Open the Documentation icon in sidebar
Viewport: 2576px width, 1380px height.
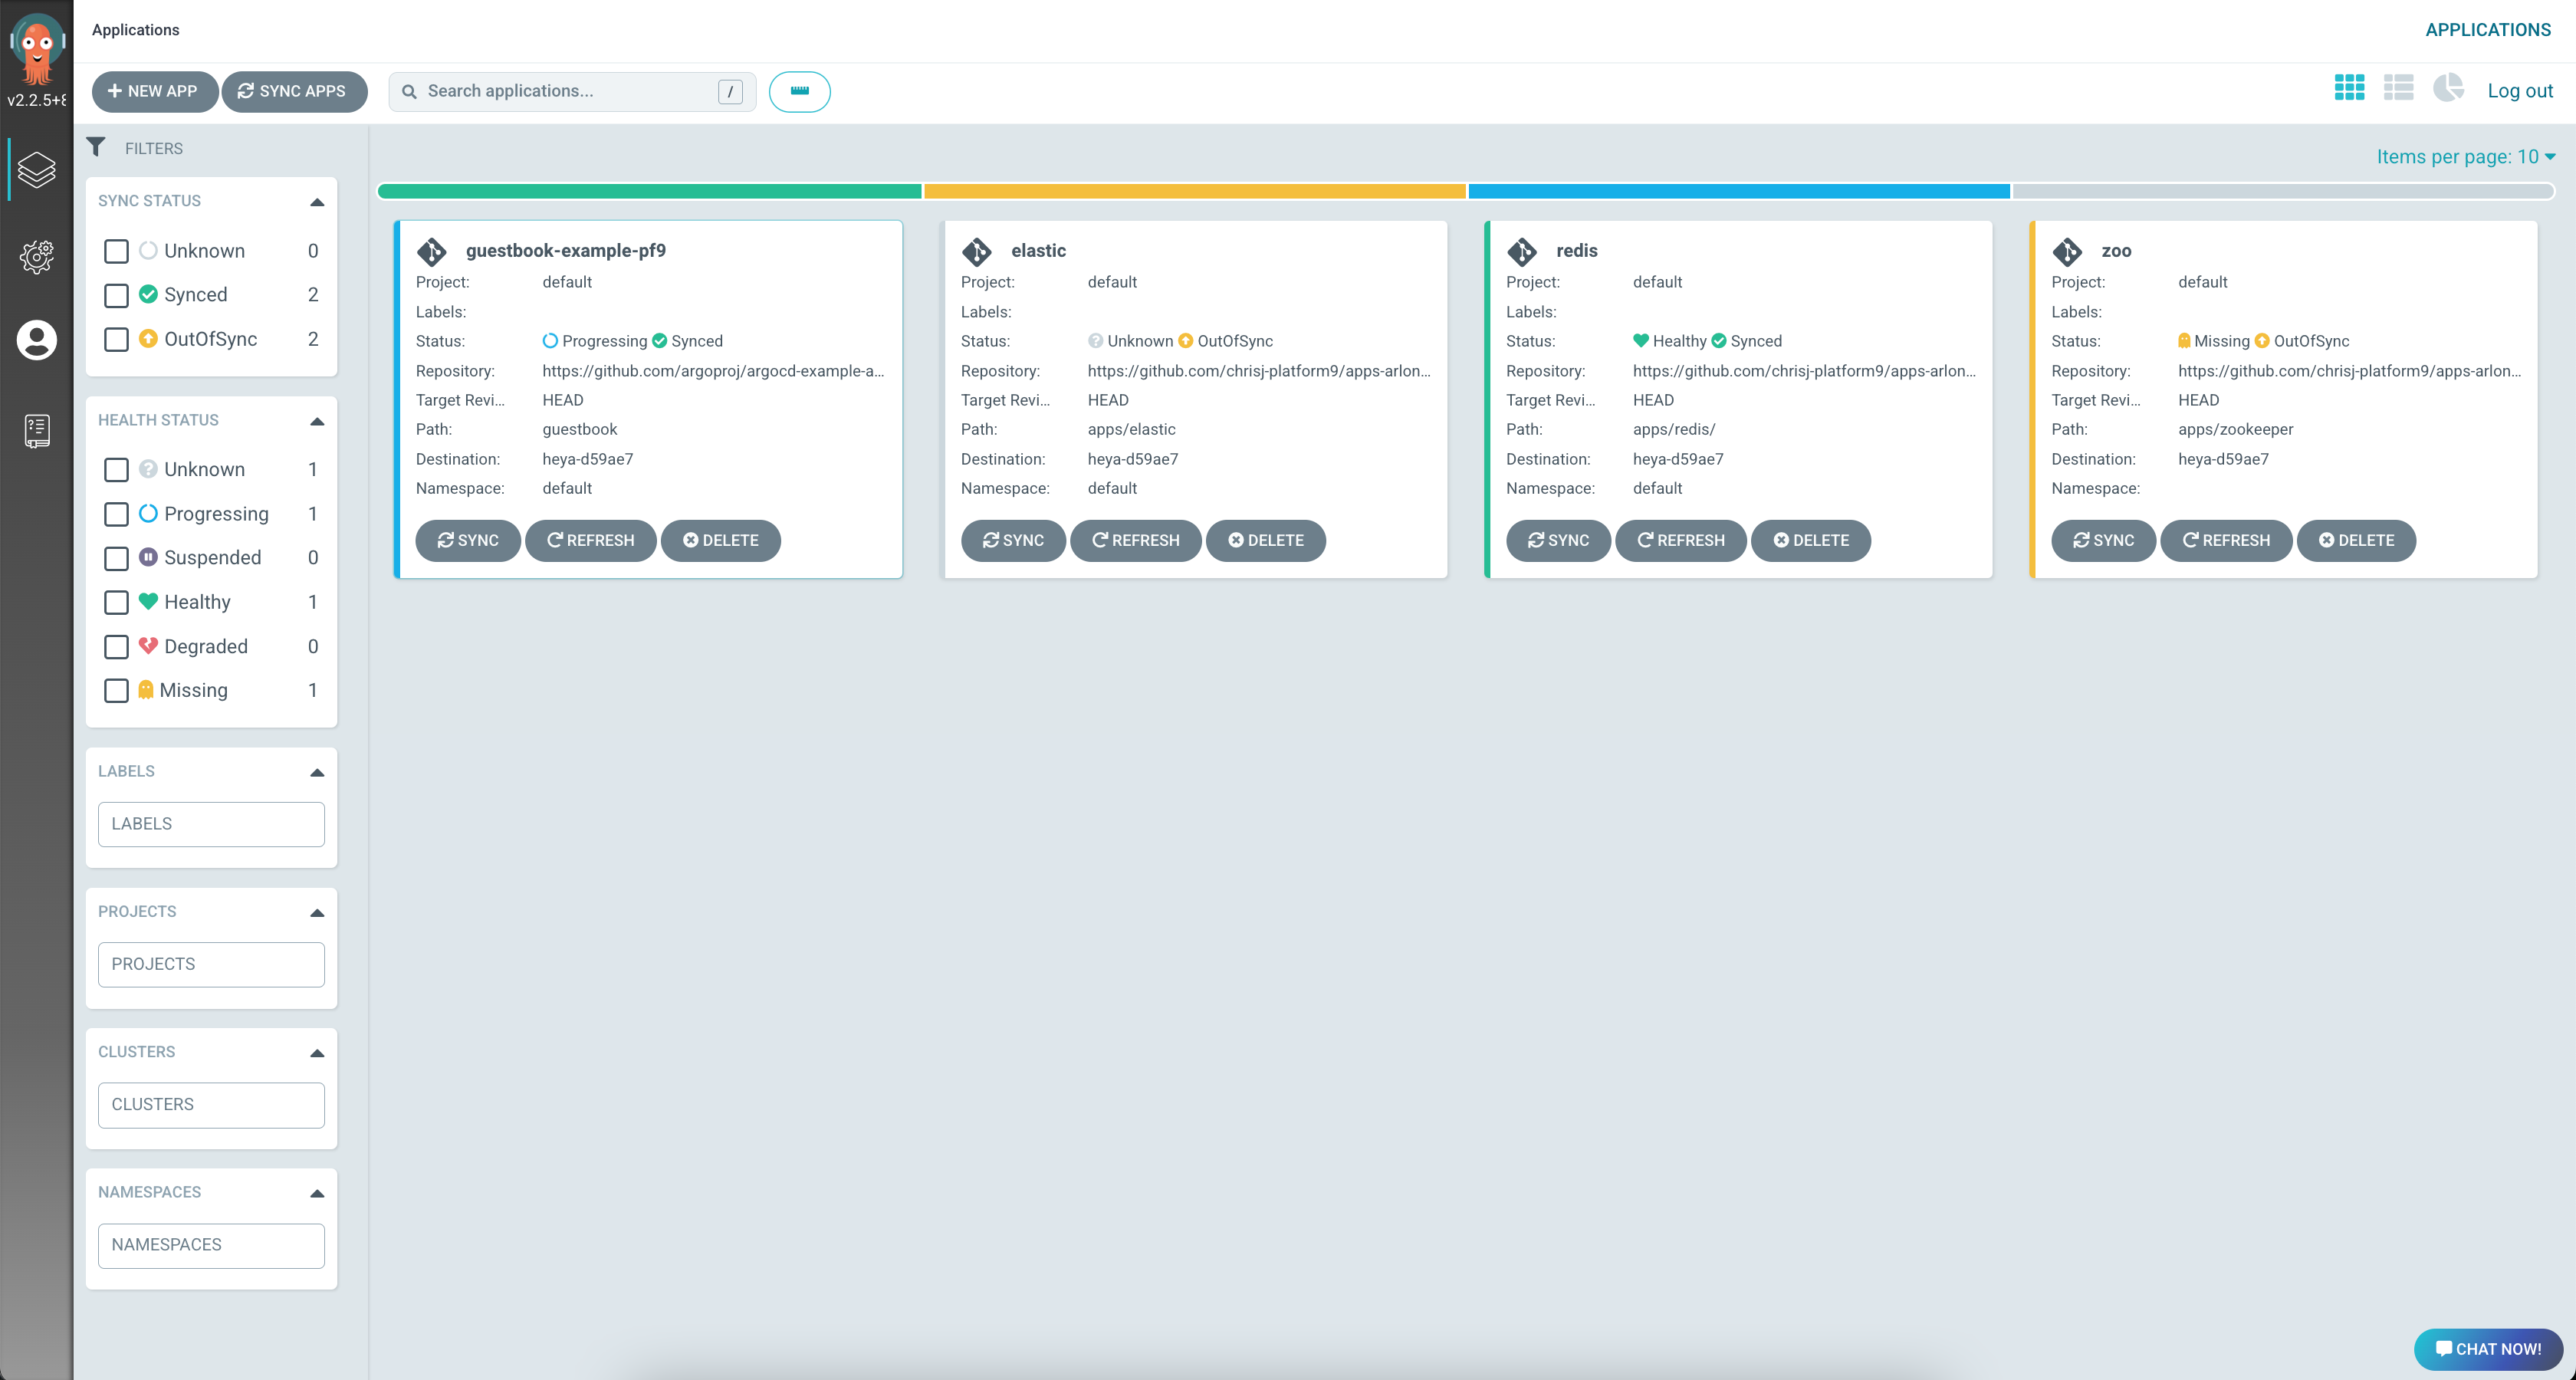pyautogui.click(x=37, y=431)
